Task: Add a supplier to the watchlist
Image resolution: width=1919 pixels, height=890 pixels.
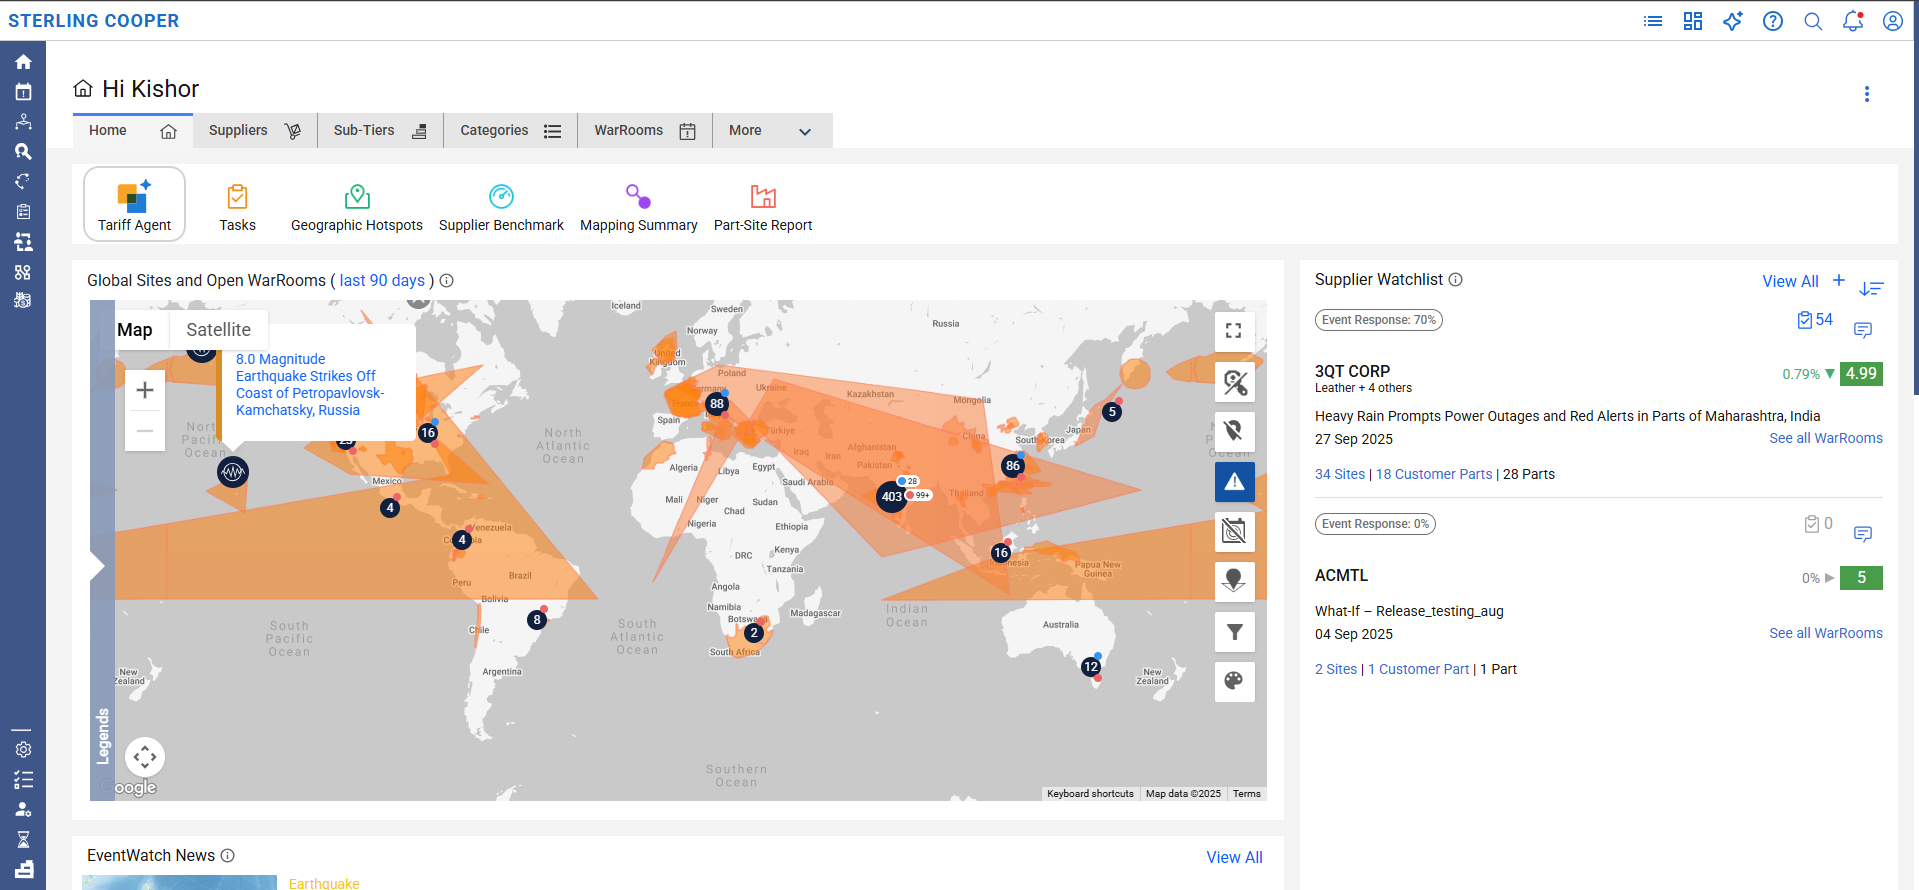Action: point(1838,280)
